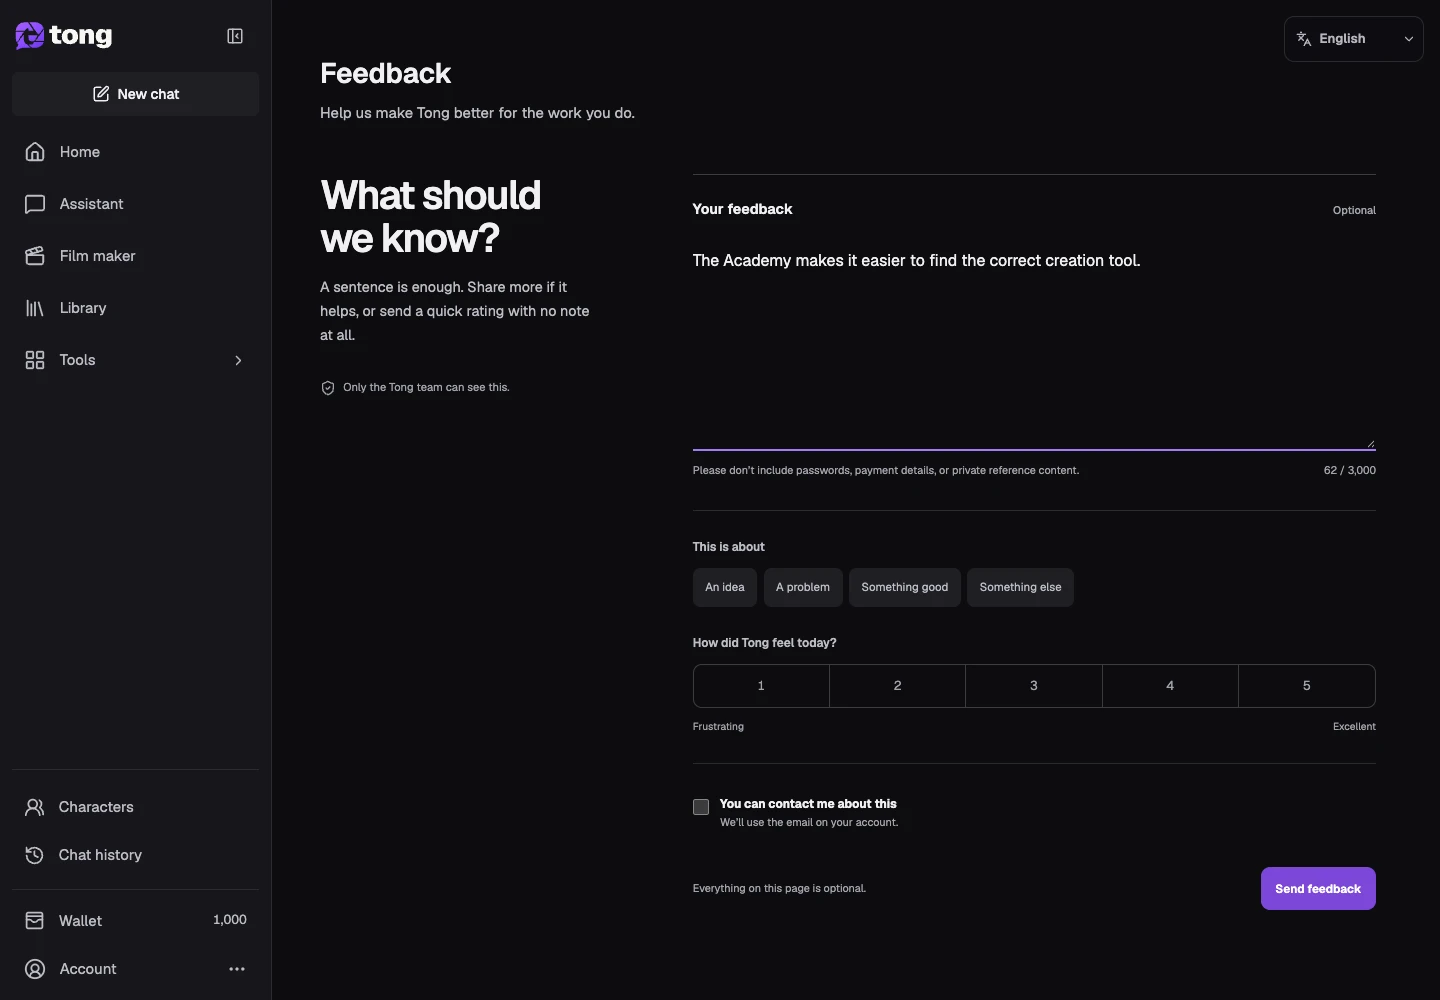Rate Tong 5 for Excellent
This screenshot has width=1440, height=1000.
pyautogui.click(x=1307, y=686)
